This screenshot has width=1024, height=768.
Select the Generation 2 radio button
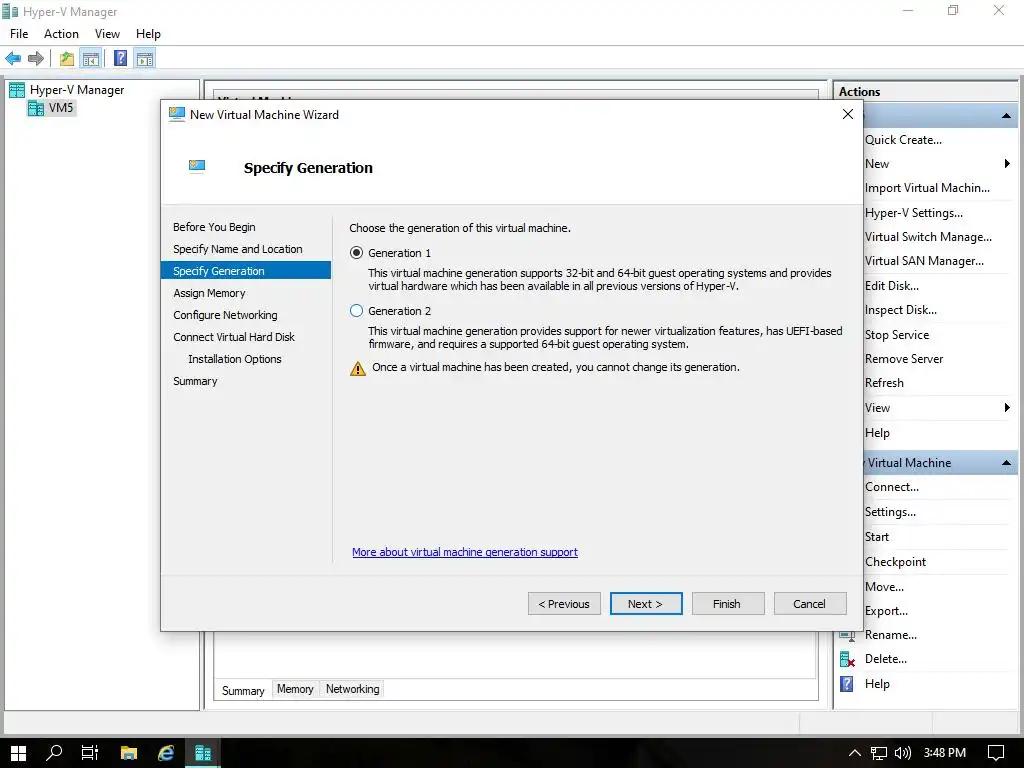click(357, 311)
